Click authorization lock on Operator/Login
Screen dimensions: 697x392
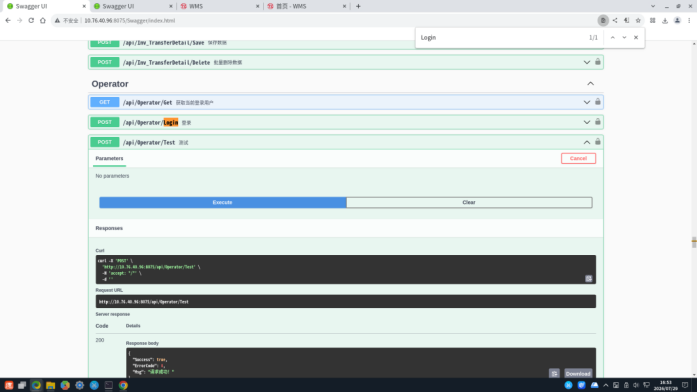coord(598,122)
